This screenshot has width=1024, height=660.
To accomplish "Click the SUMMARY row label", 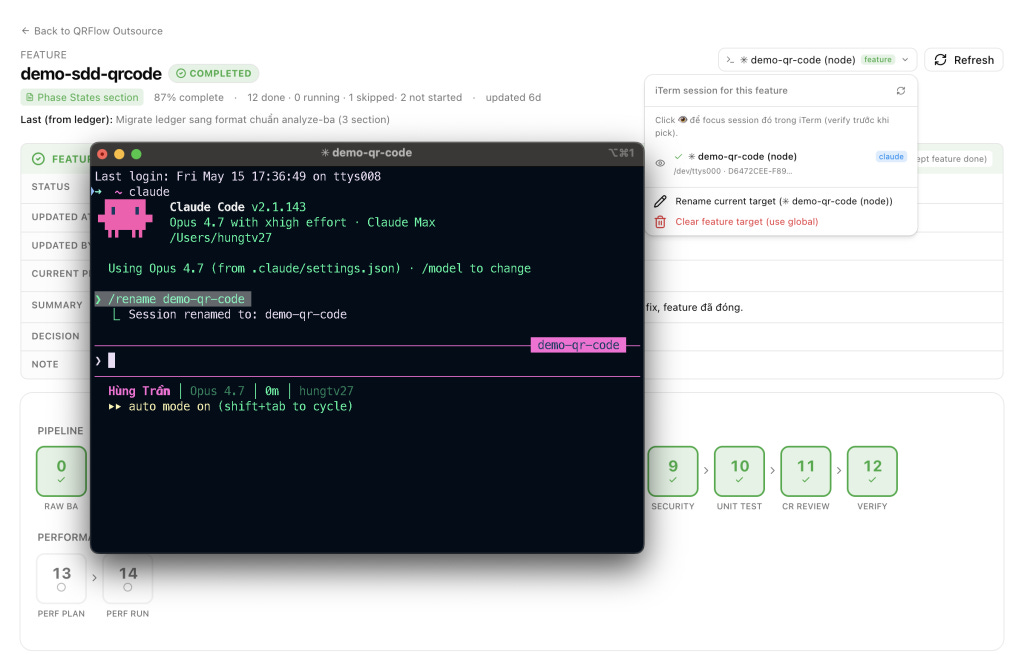I will 57,305.
